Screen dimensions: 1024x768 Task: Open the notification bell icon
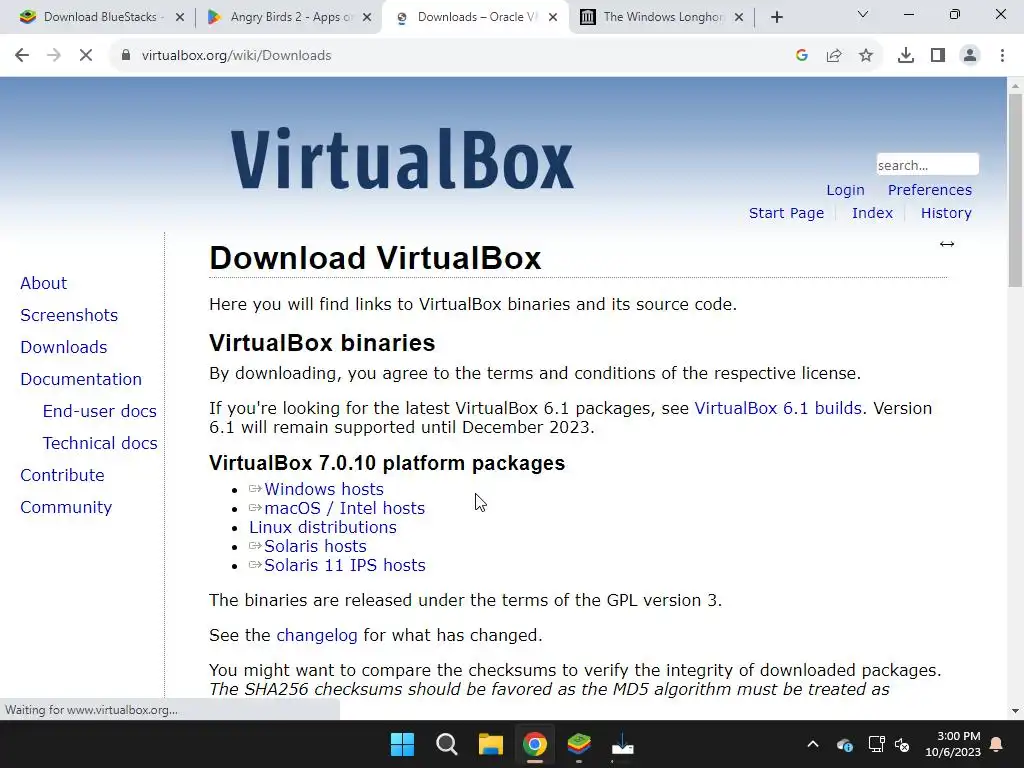[997, 744]
